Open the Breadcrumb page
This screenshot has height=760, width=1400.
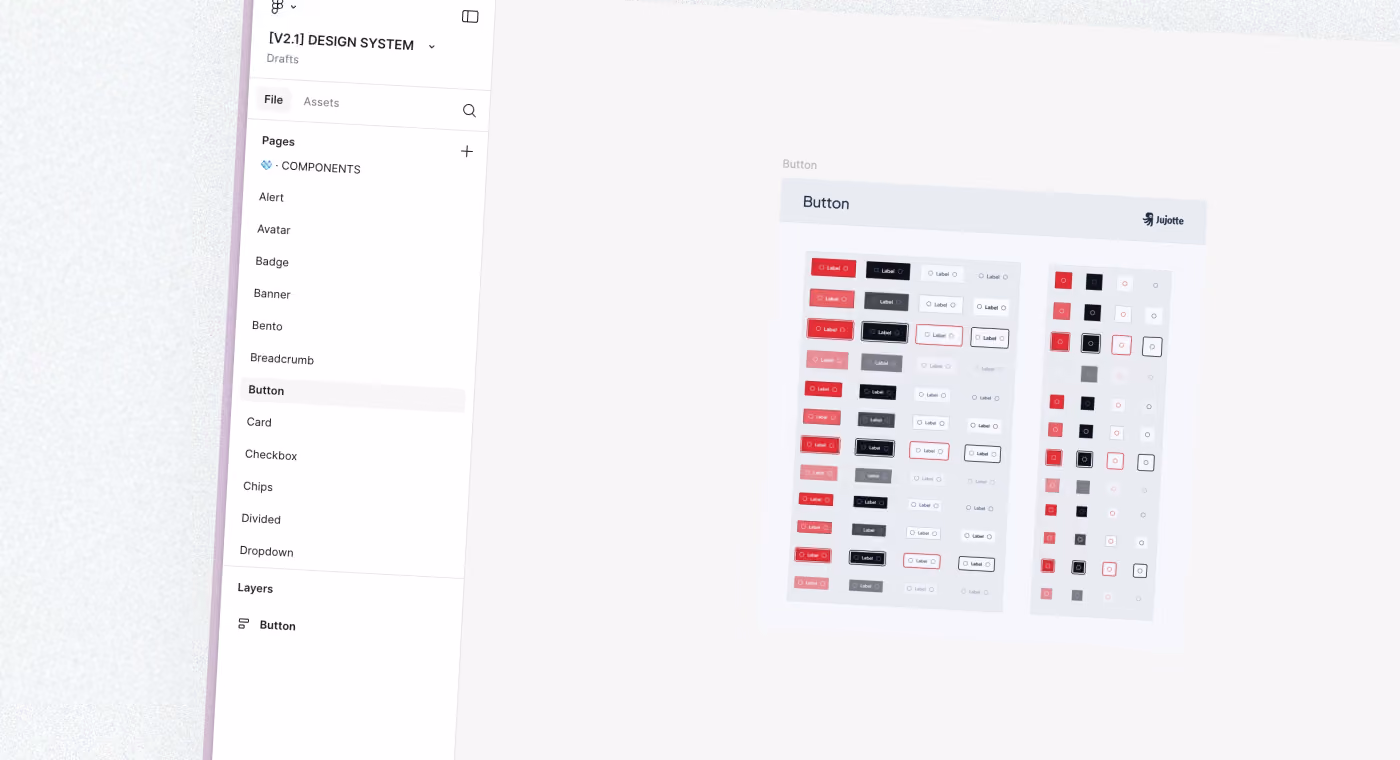click(282, 358)
